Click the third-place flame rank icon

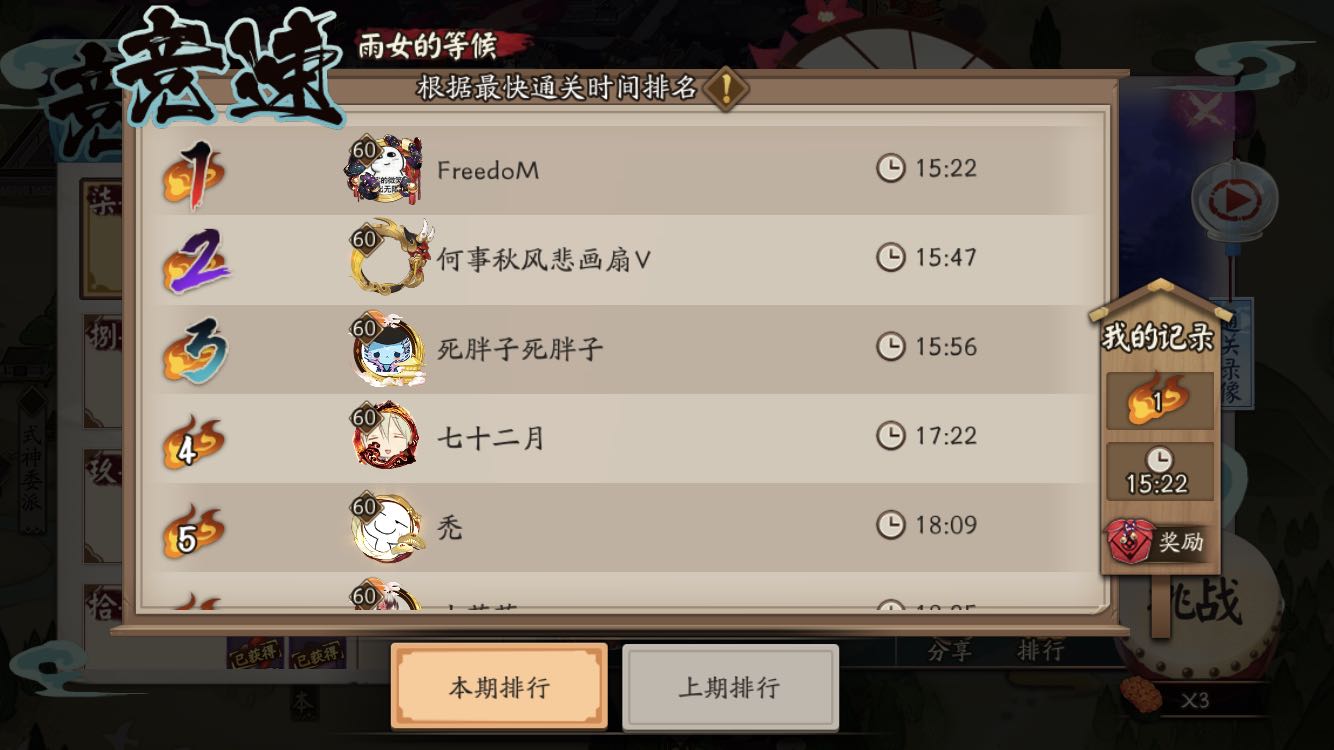[x=196, y=350]
